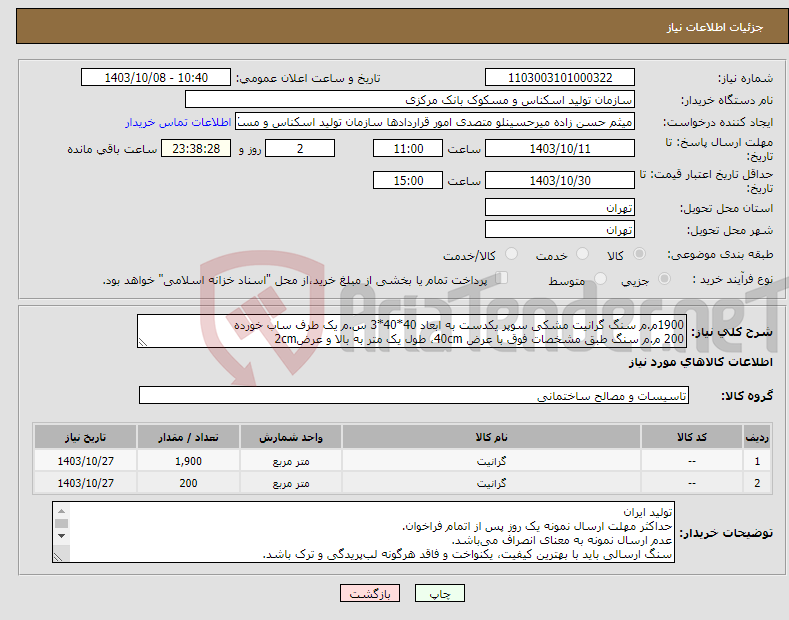789x620 pixels.
Task: Click row number 2 cell
Action: click(x=757, y=483)
